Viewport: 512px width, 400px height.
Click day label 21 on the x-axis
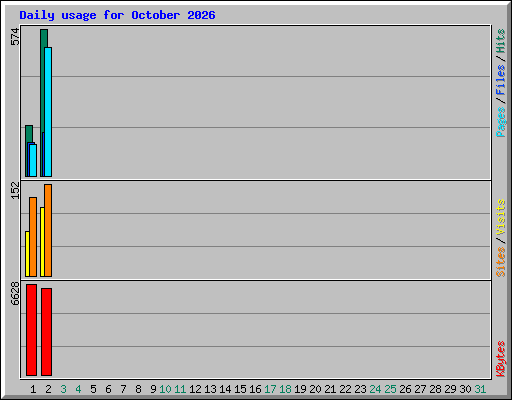pyautogui.click(x=330, y=389)
